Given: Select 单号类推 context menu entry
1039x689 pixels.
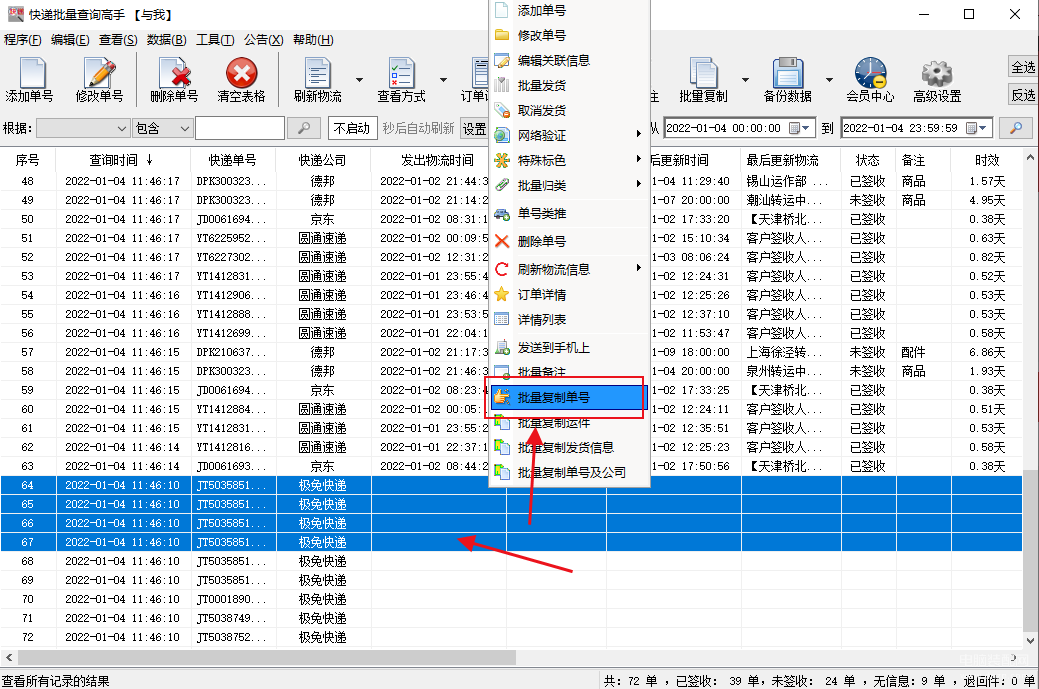Looking at the screenshot, I should (x=570, y=213).
